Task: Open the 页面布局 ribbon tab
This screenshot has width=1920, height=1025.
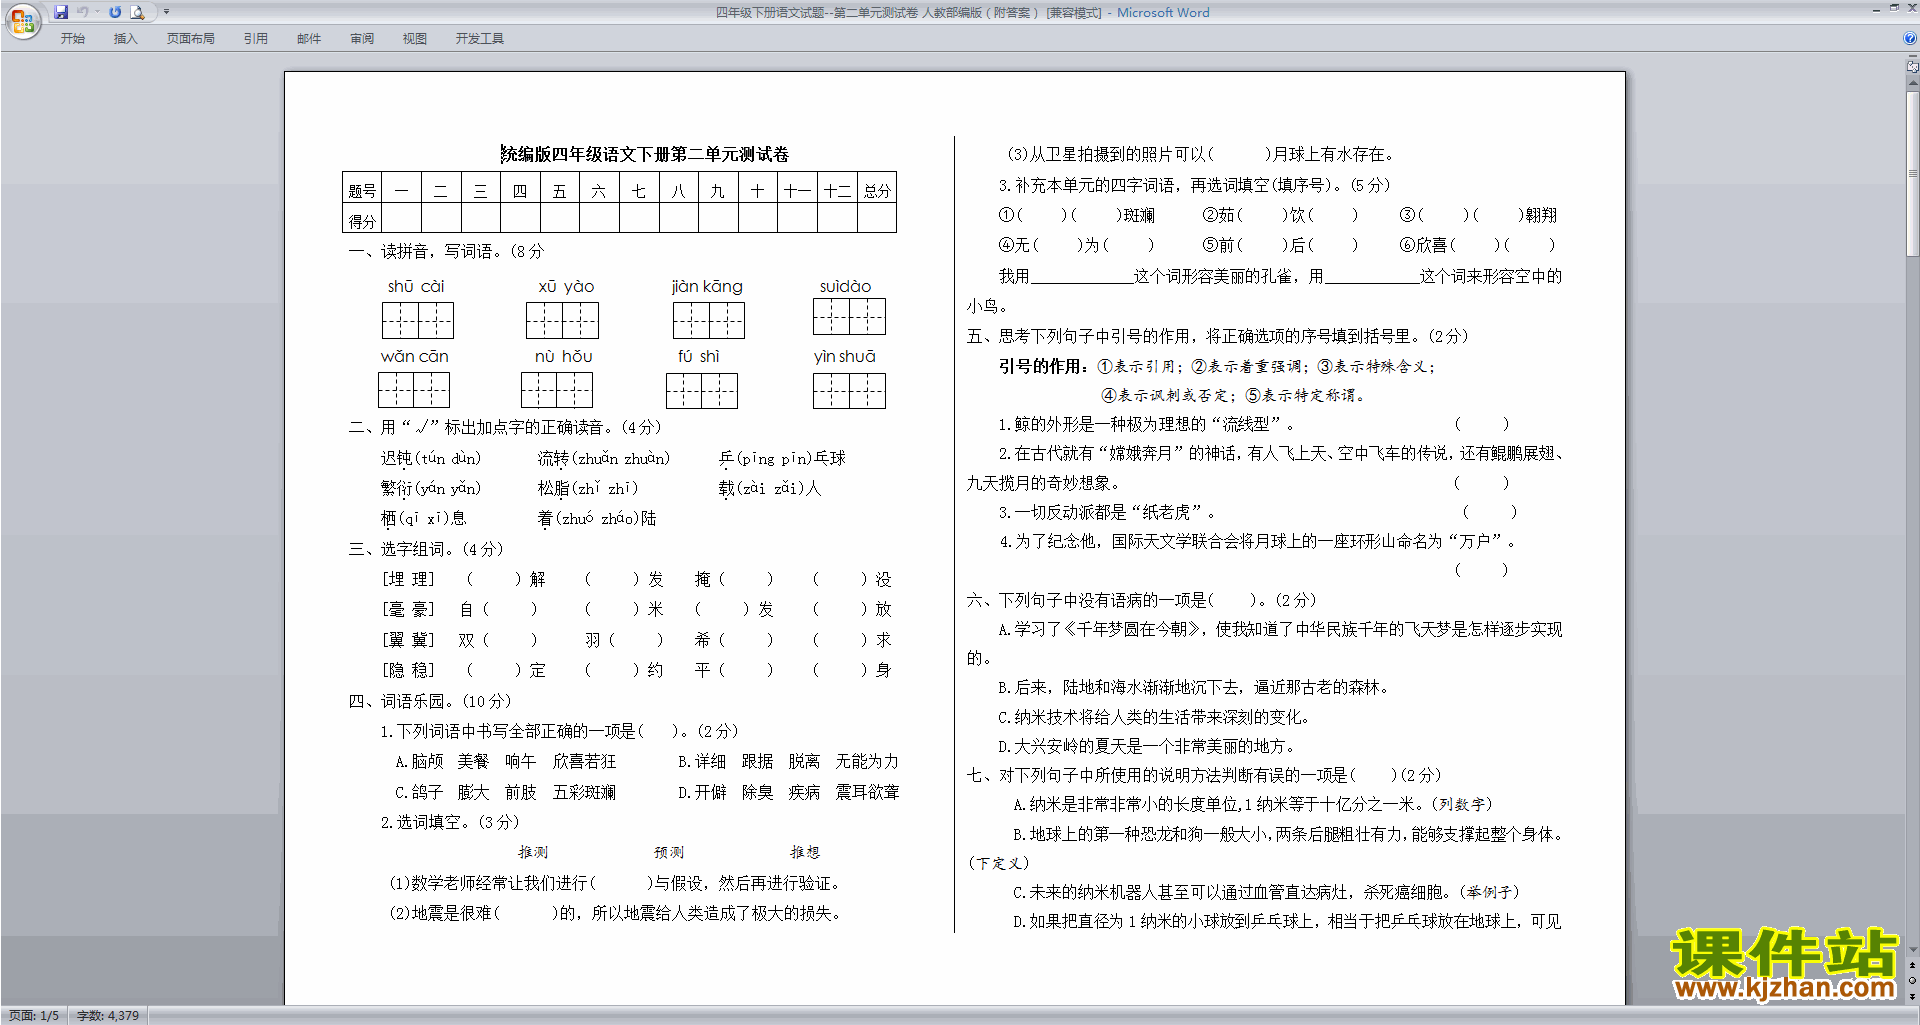Action: coord(190,38)
